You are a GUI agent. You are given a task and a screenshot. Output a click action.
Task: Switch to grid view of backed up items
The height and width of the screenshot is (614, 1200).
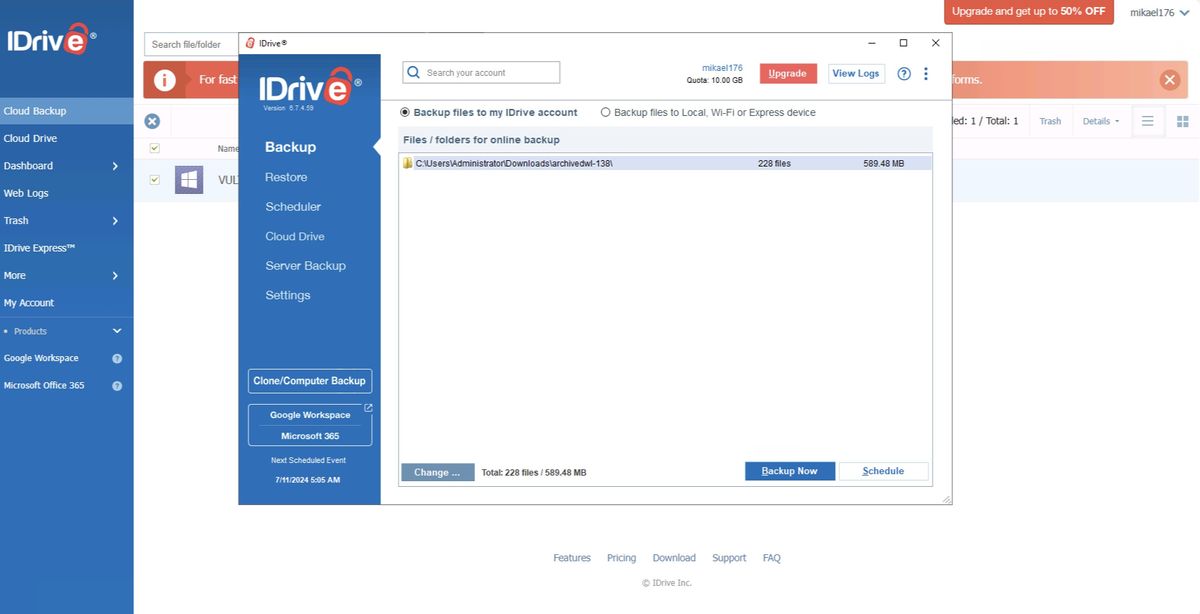[x=1183, y=120]
